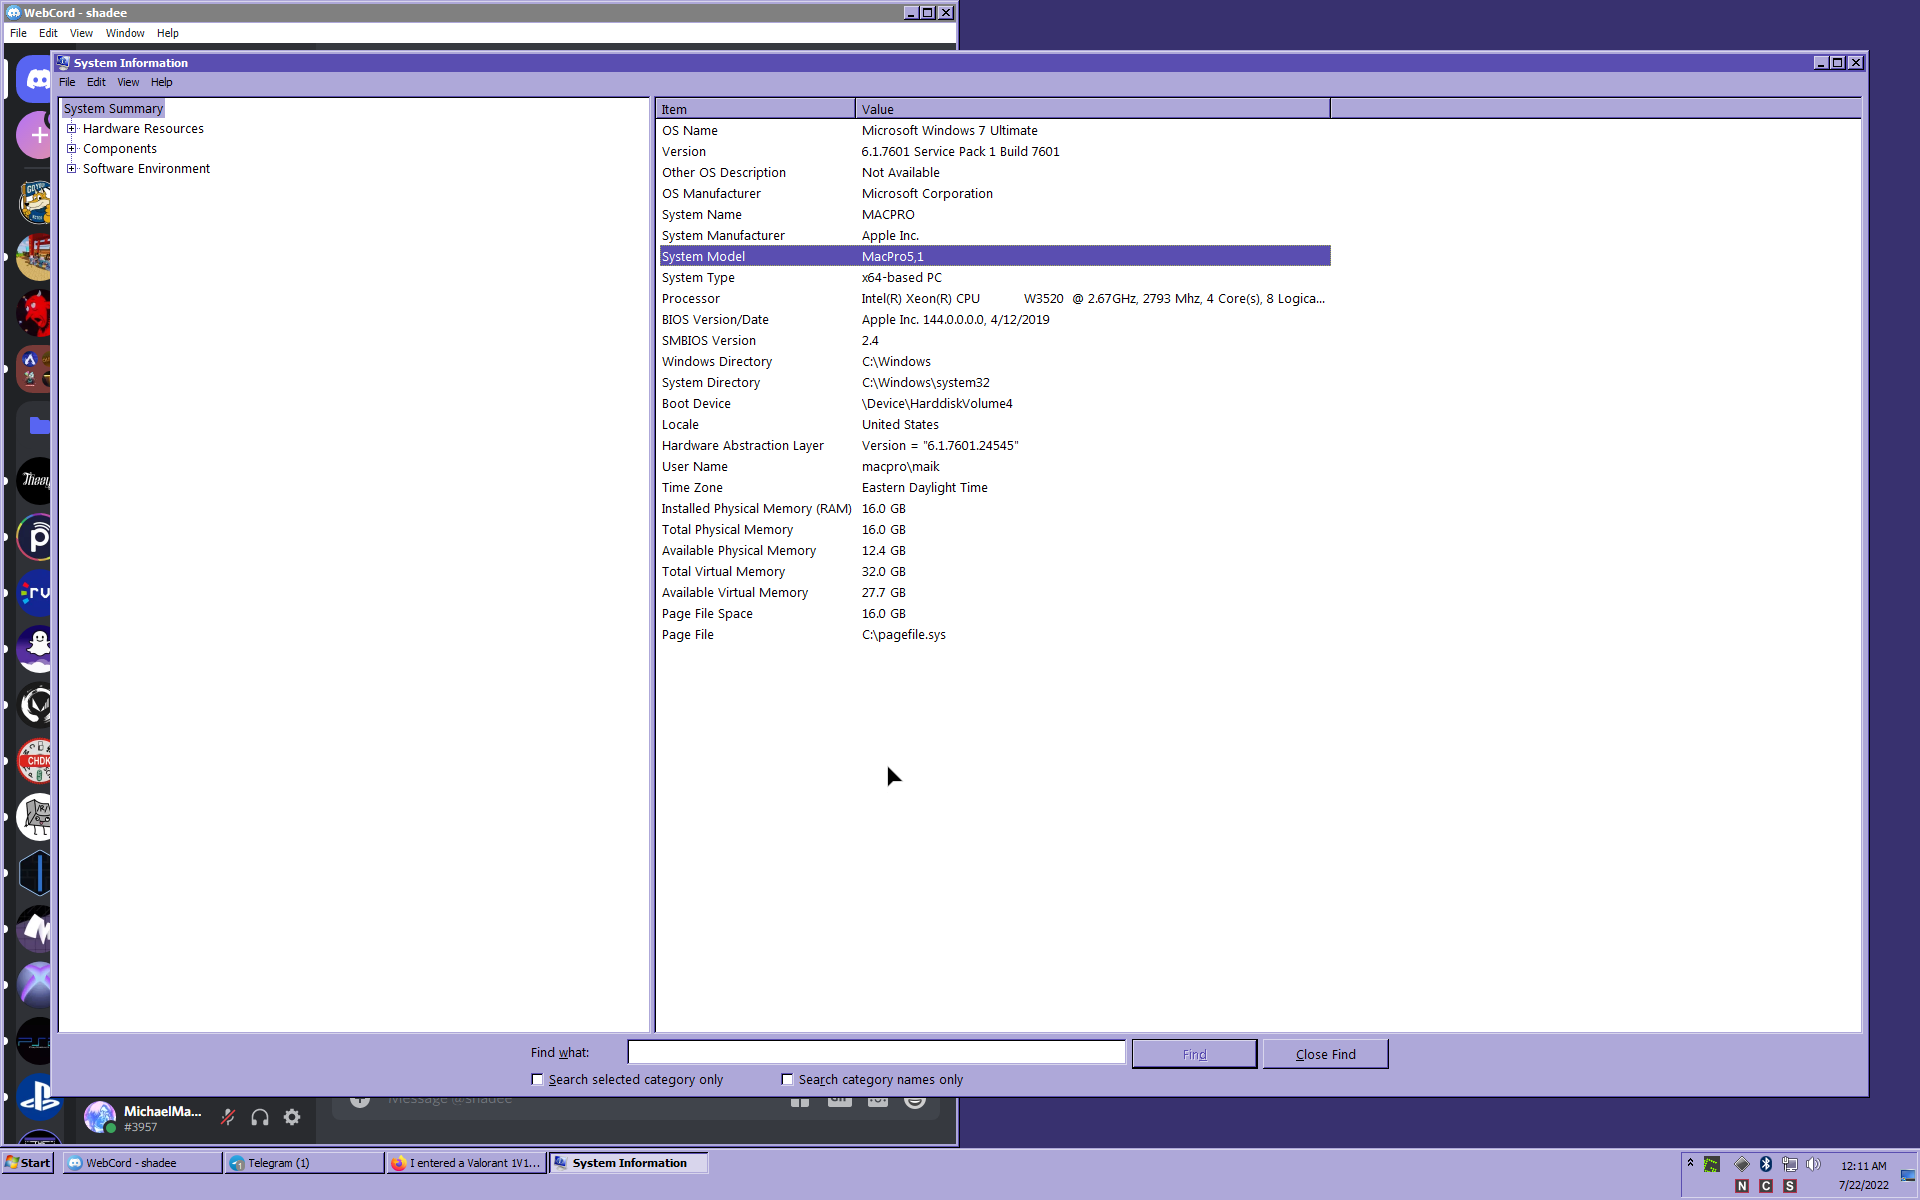
Task: Select the Page File C:\pagefile.sys row
Action: [995, 634]
